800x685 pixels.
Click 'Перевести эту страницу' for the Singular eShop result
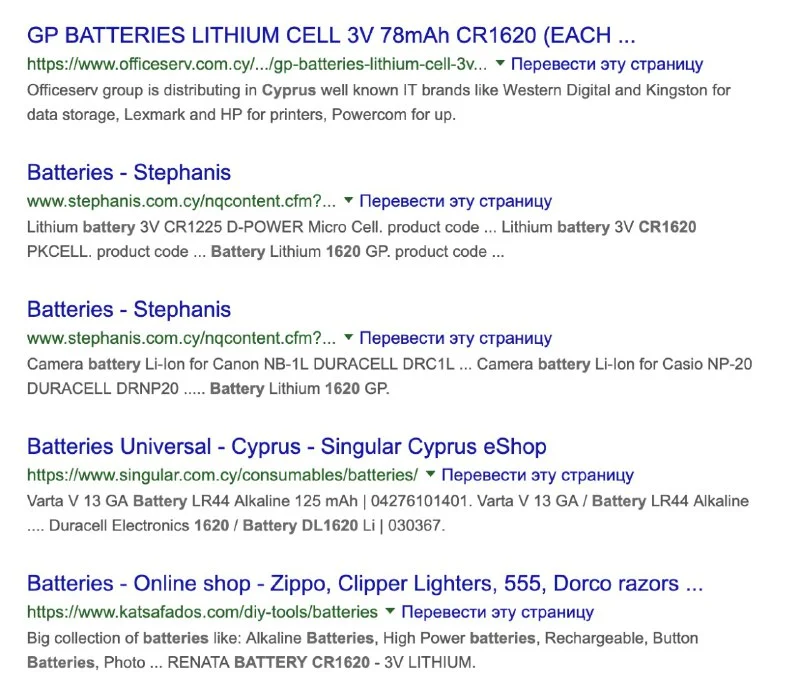[x=537, y=475]
